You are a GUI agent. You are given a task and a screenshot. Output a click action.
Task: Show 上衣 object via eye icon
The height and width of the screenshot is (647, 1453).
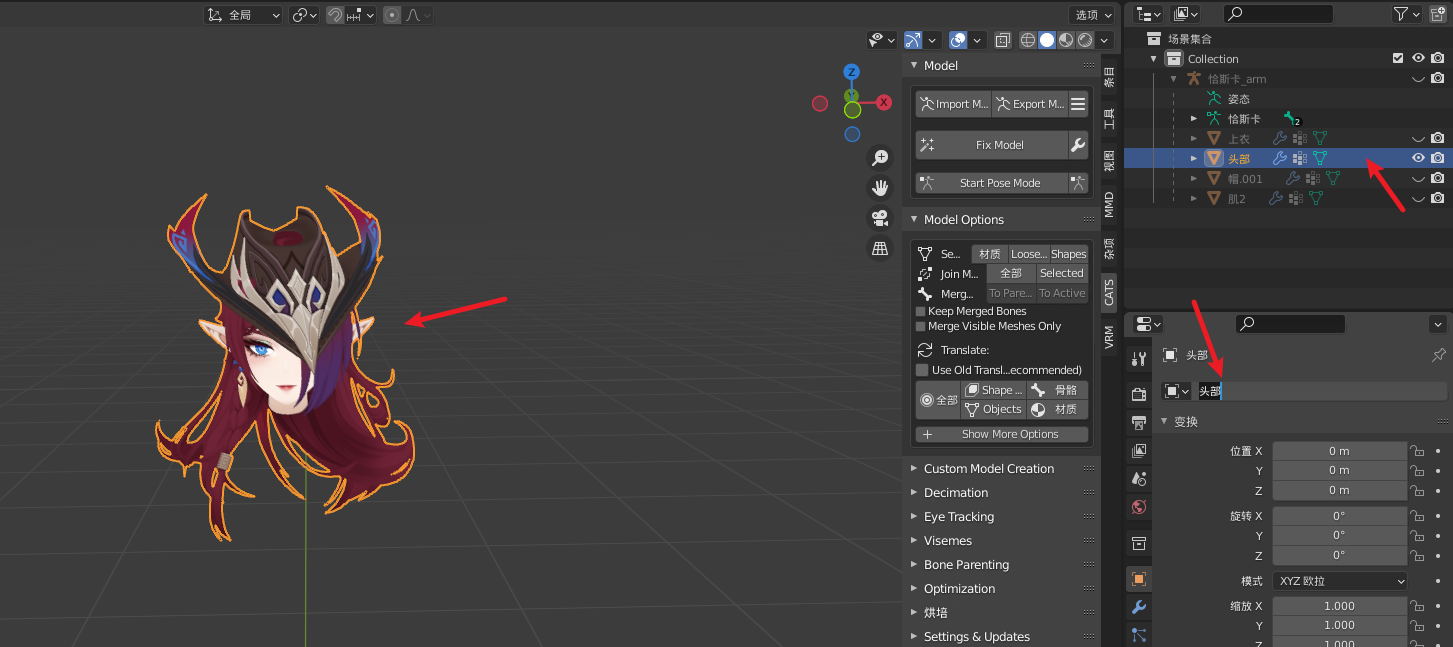tap(1418, 138)
